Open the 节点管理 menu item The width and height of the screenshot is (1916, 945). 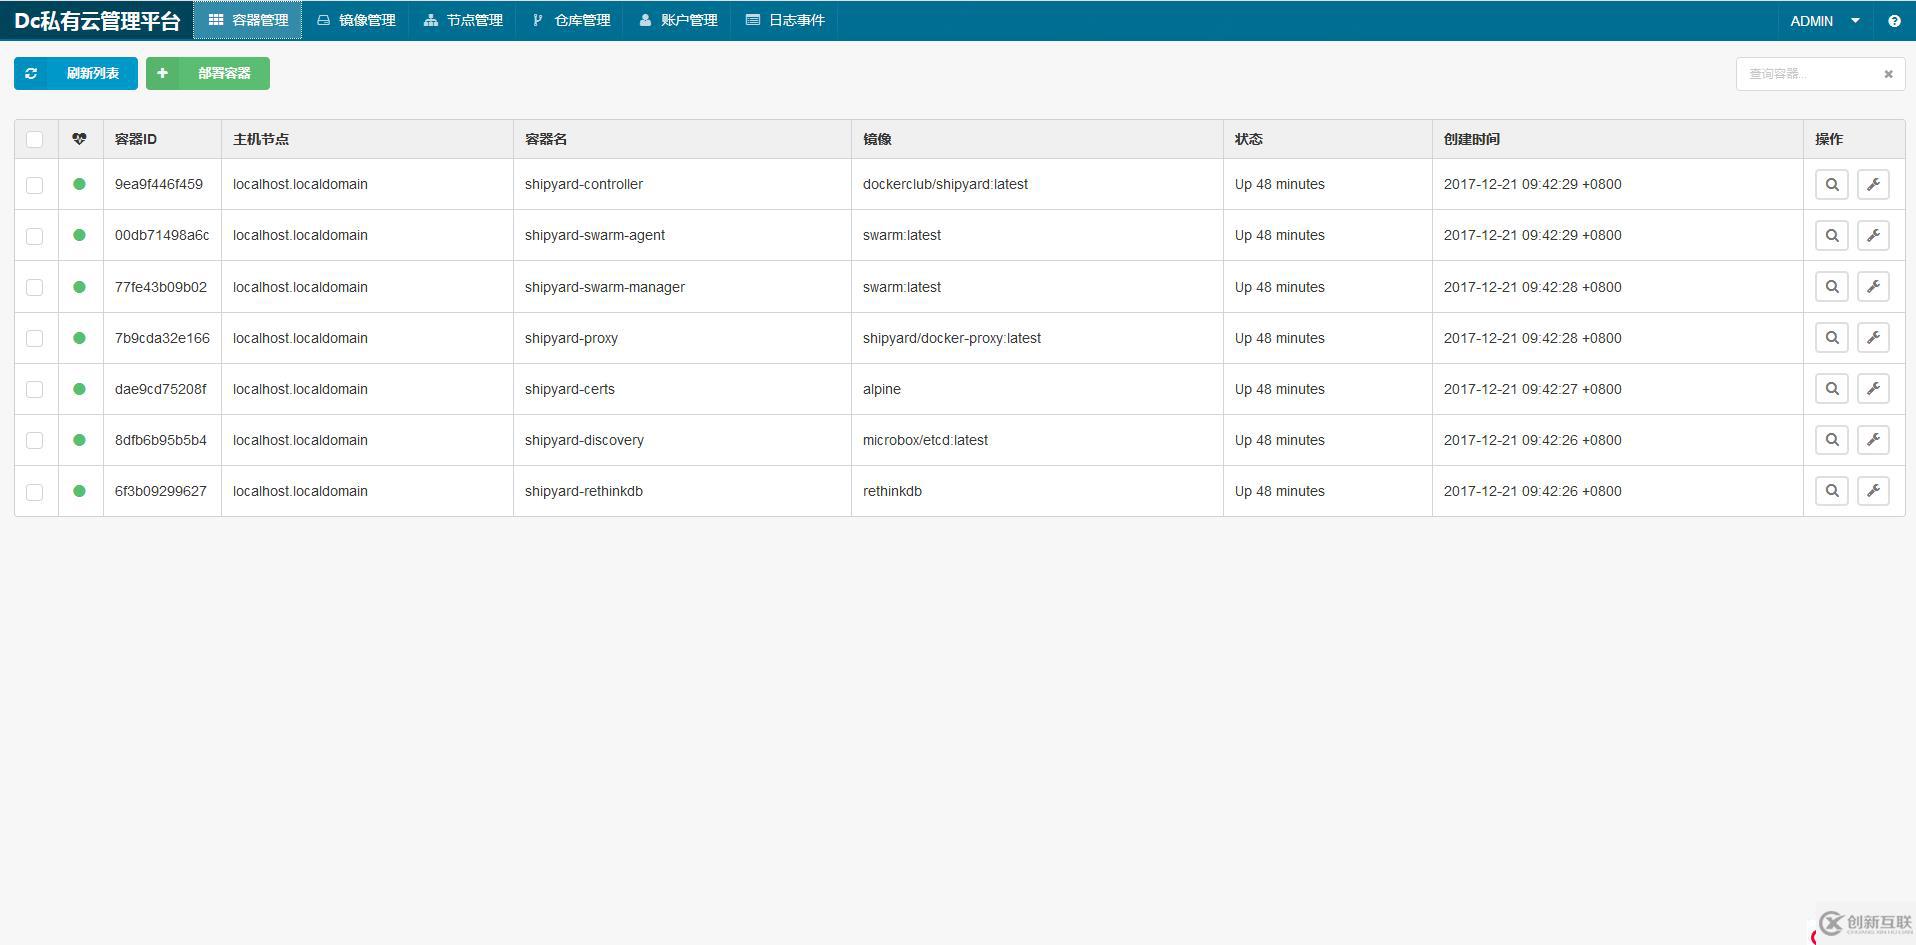[x=463, y=20]
